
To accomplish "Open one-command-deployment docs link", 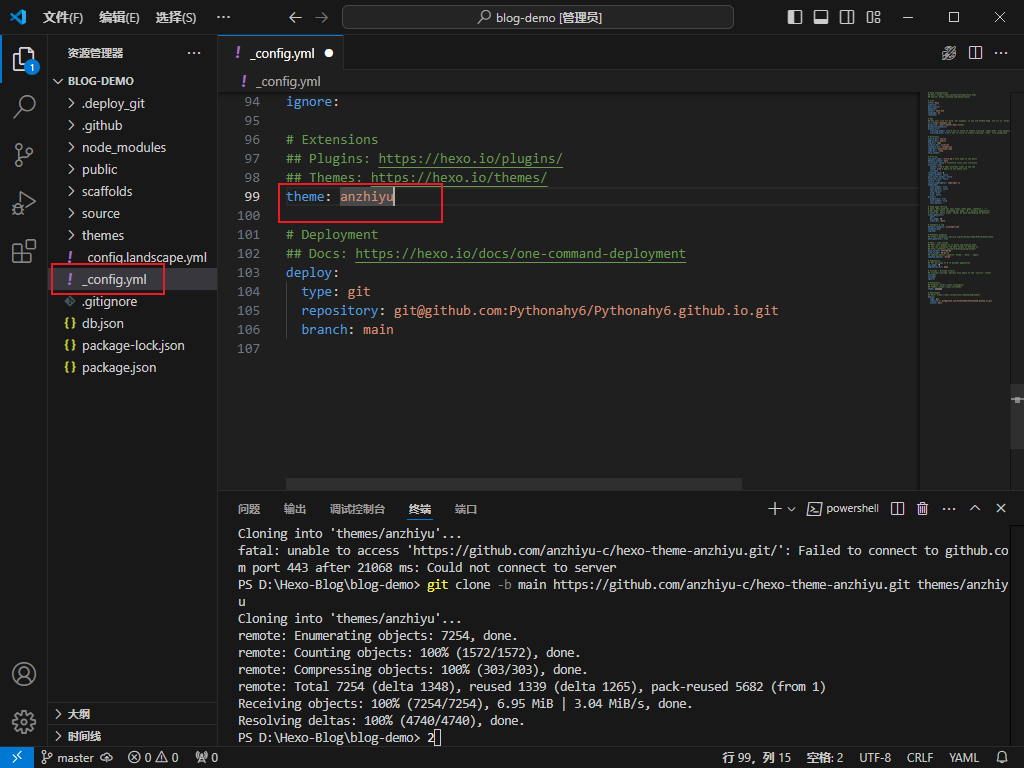I will pos(520,253).
